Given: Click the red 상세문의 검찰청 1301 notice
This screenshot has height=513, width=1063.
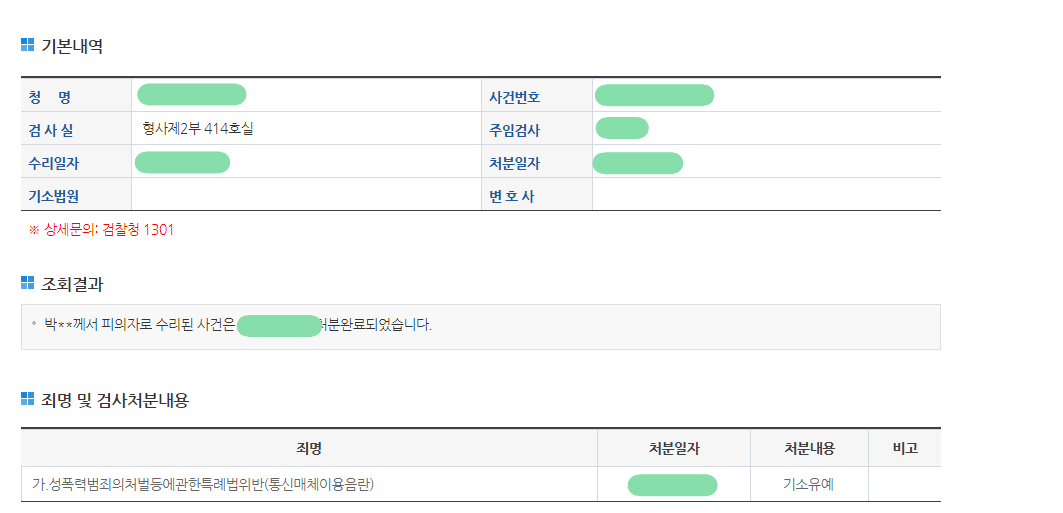Looking at the screenshot, I should (x=102, y=230).
